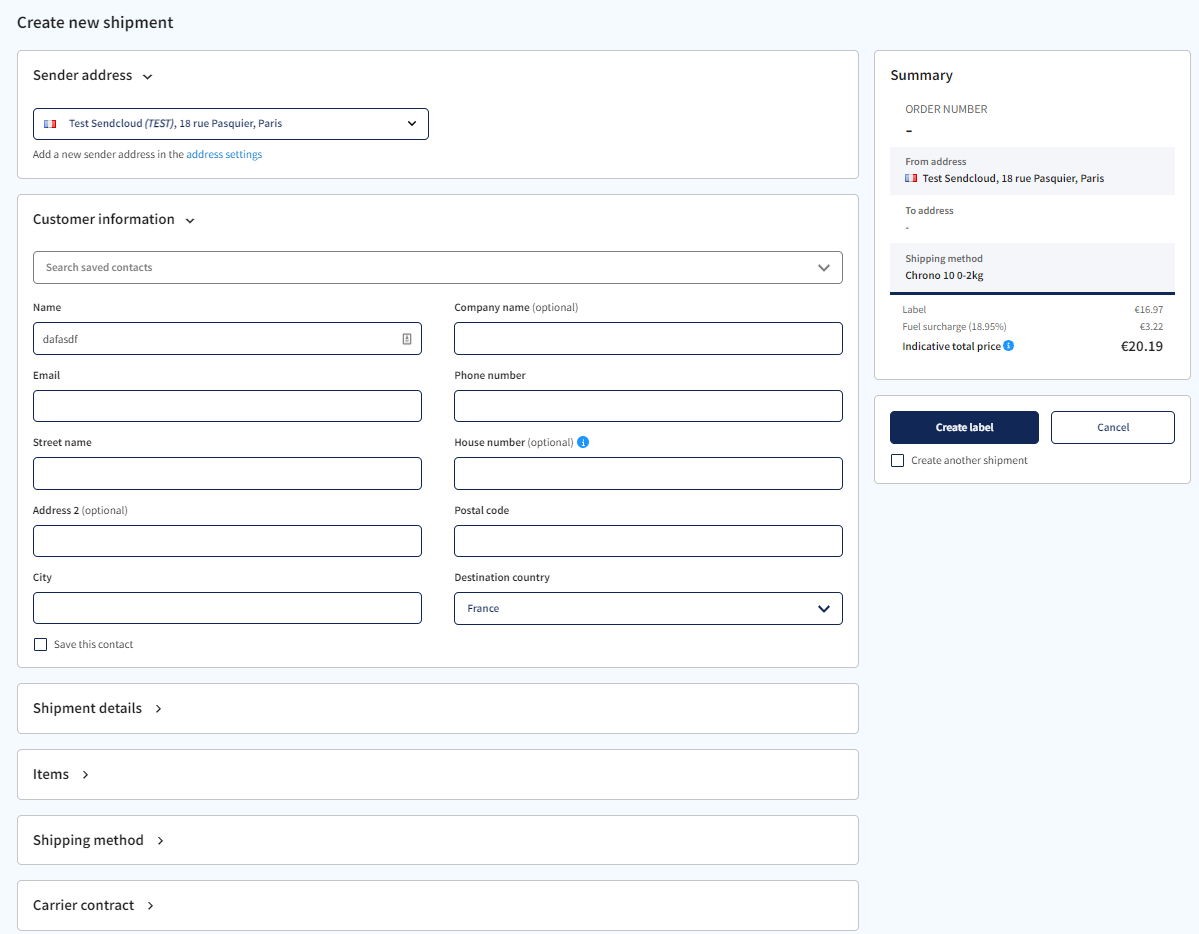Click the Email input field
This screenshot has width=1199, height=934.
[x=227, y=405]
